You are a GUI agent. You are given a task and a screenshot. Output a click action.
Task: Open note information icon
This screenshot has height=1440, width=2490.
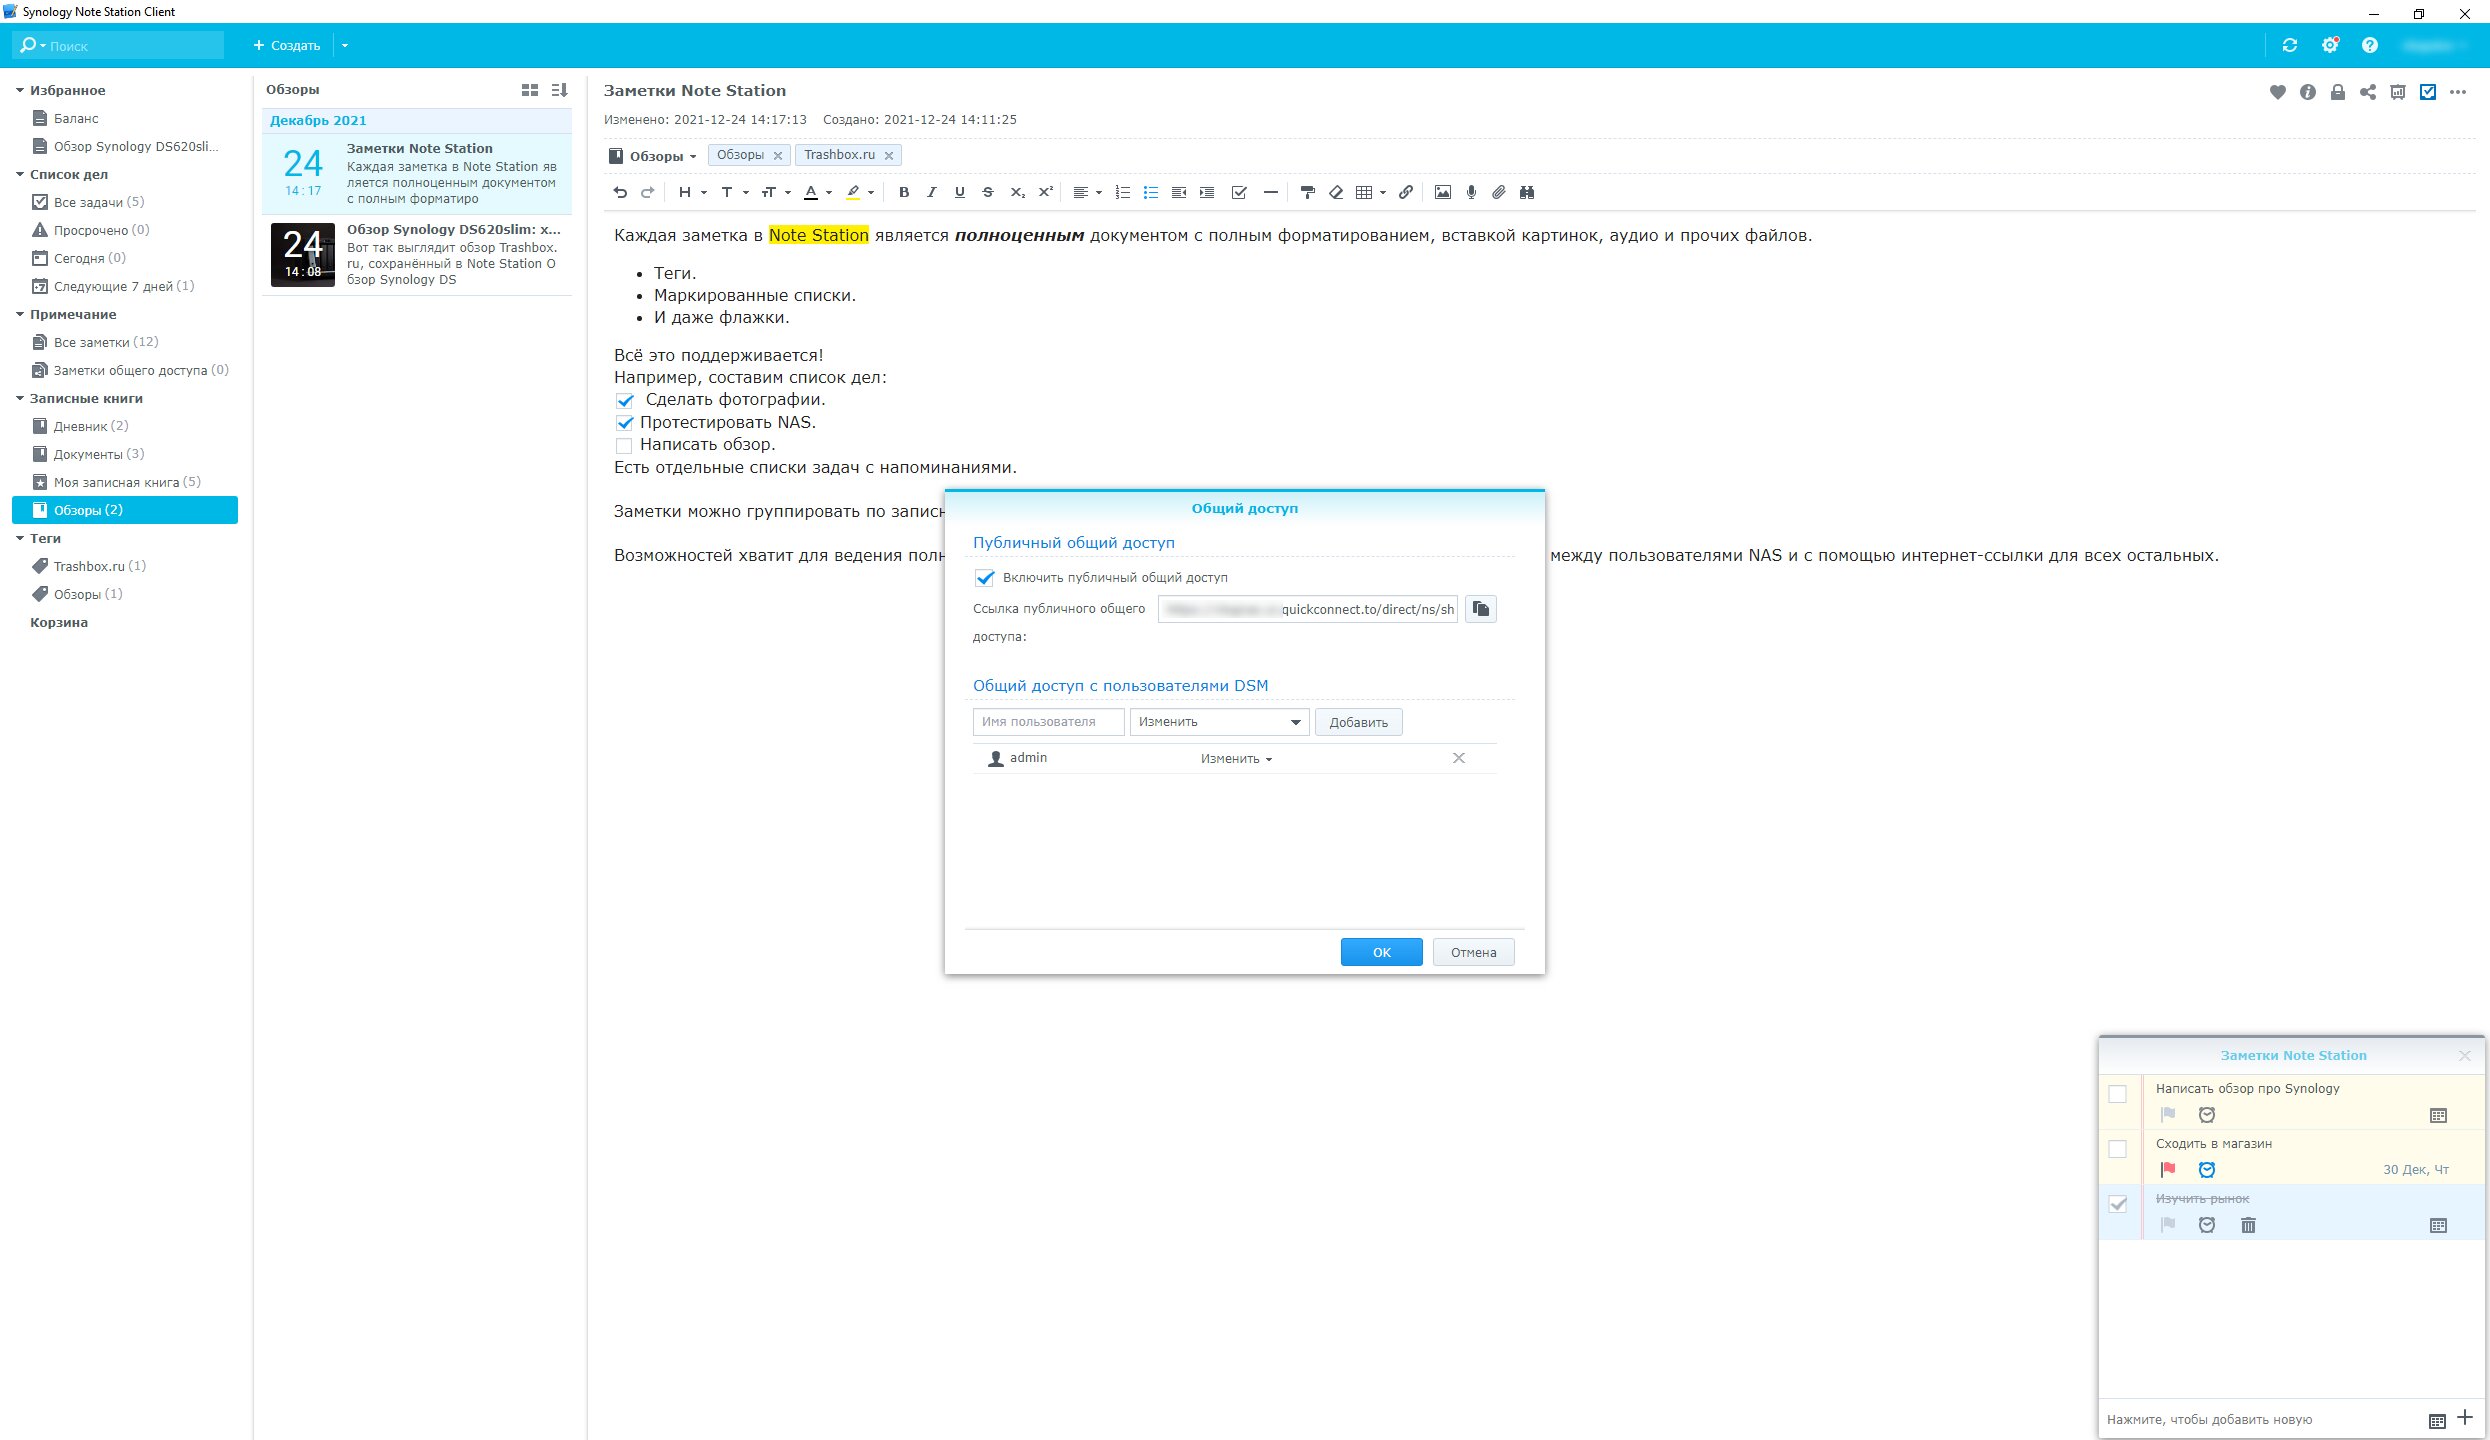[x=2308, y=92]
